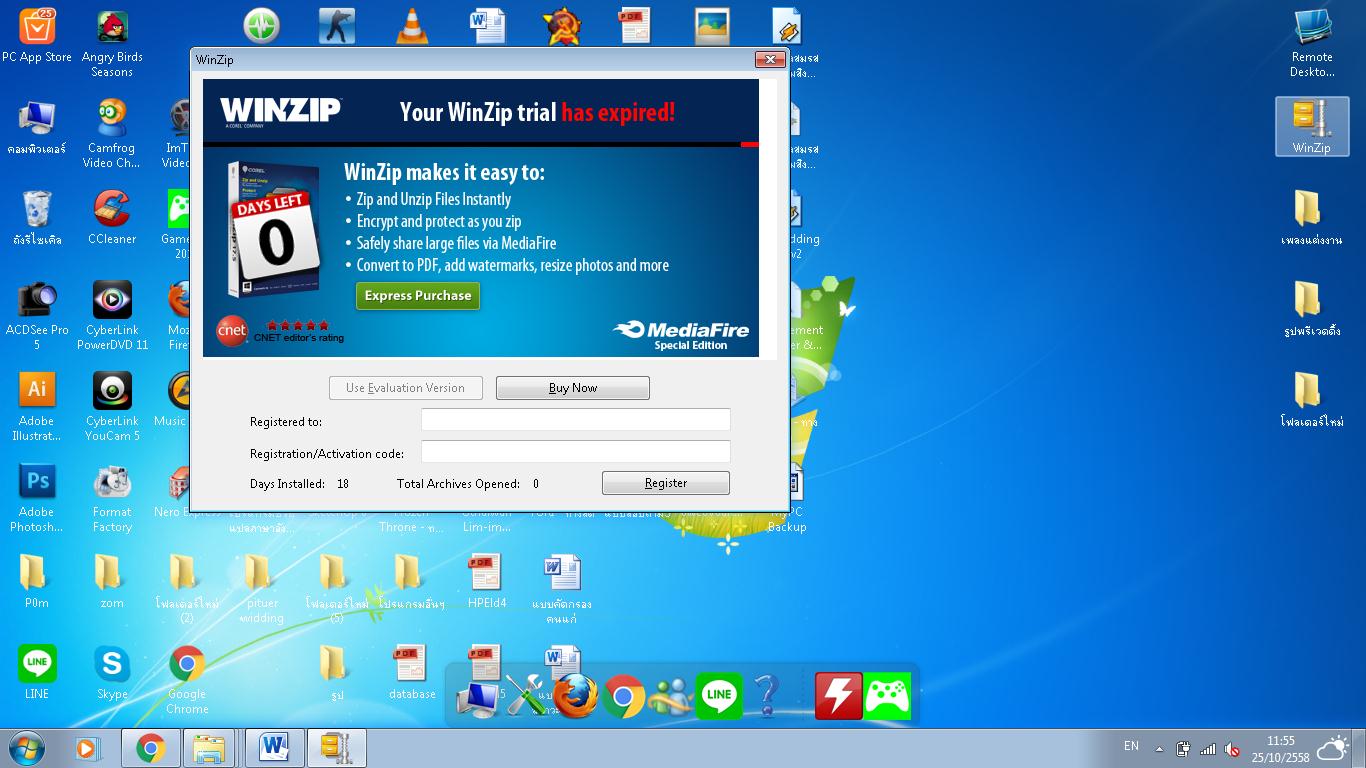Select the VLC media player cone icon
This screenshot has height=768, width=1366.
tap(412, 26)
